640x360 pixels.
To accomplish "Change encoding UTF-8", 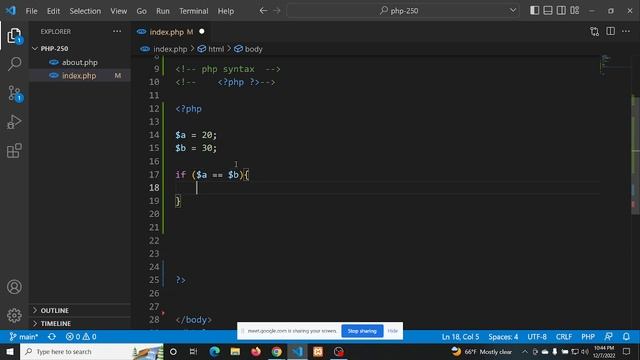I will [537, 337].
